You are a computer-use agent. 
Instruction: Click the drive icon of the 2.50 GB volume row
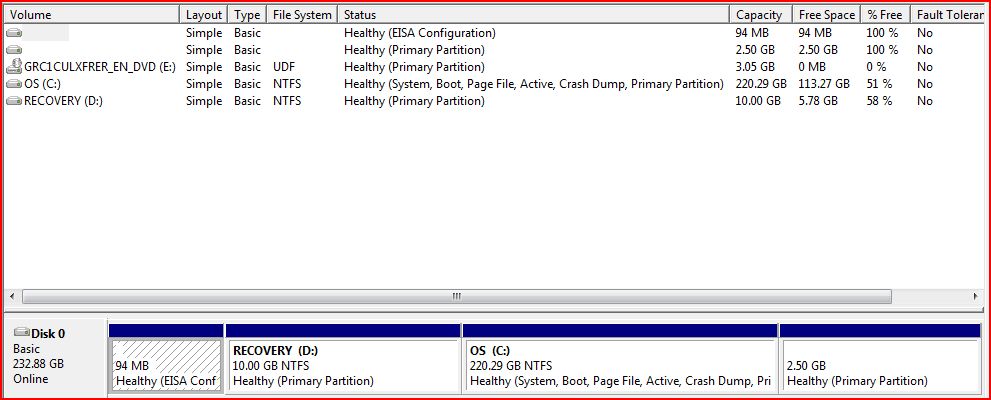tap(14, 49)
